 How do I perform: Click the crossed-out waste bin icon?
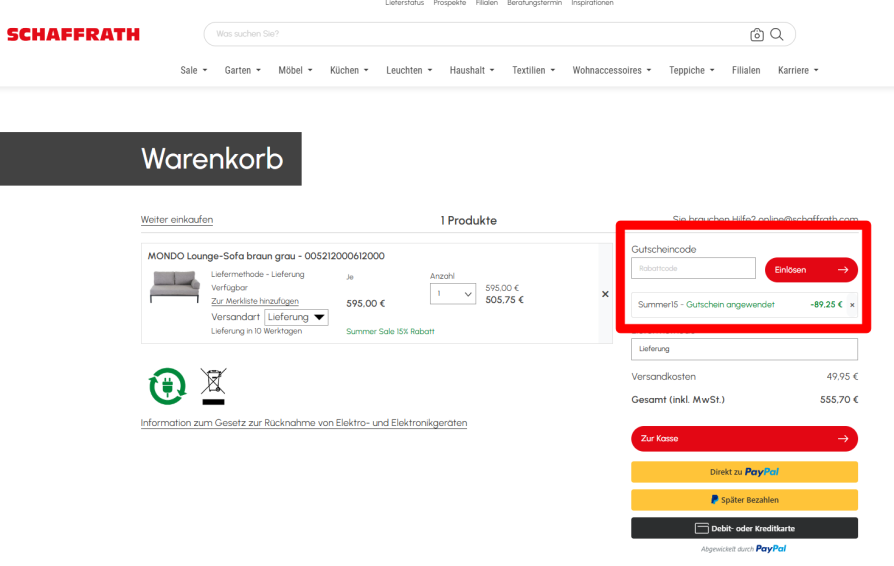point(213,386)
